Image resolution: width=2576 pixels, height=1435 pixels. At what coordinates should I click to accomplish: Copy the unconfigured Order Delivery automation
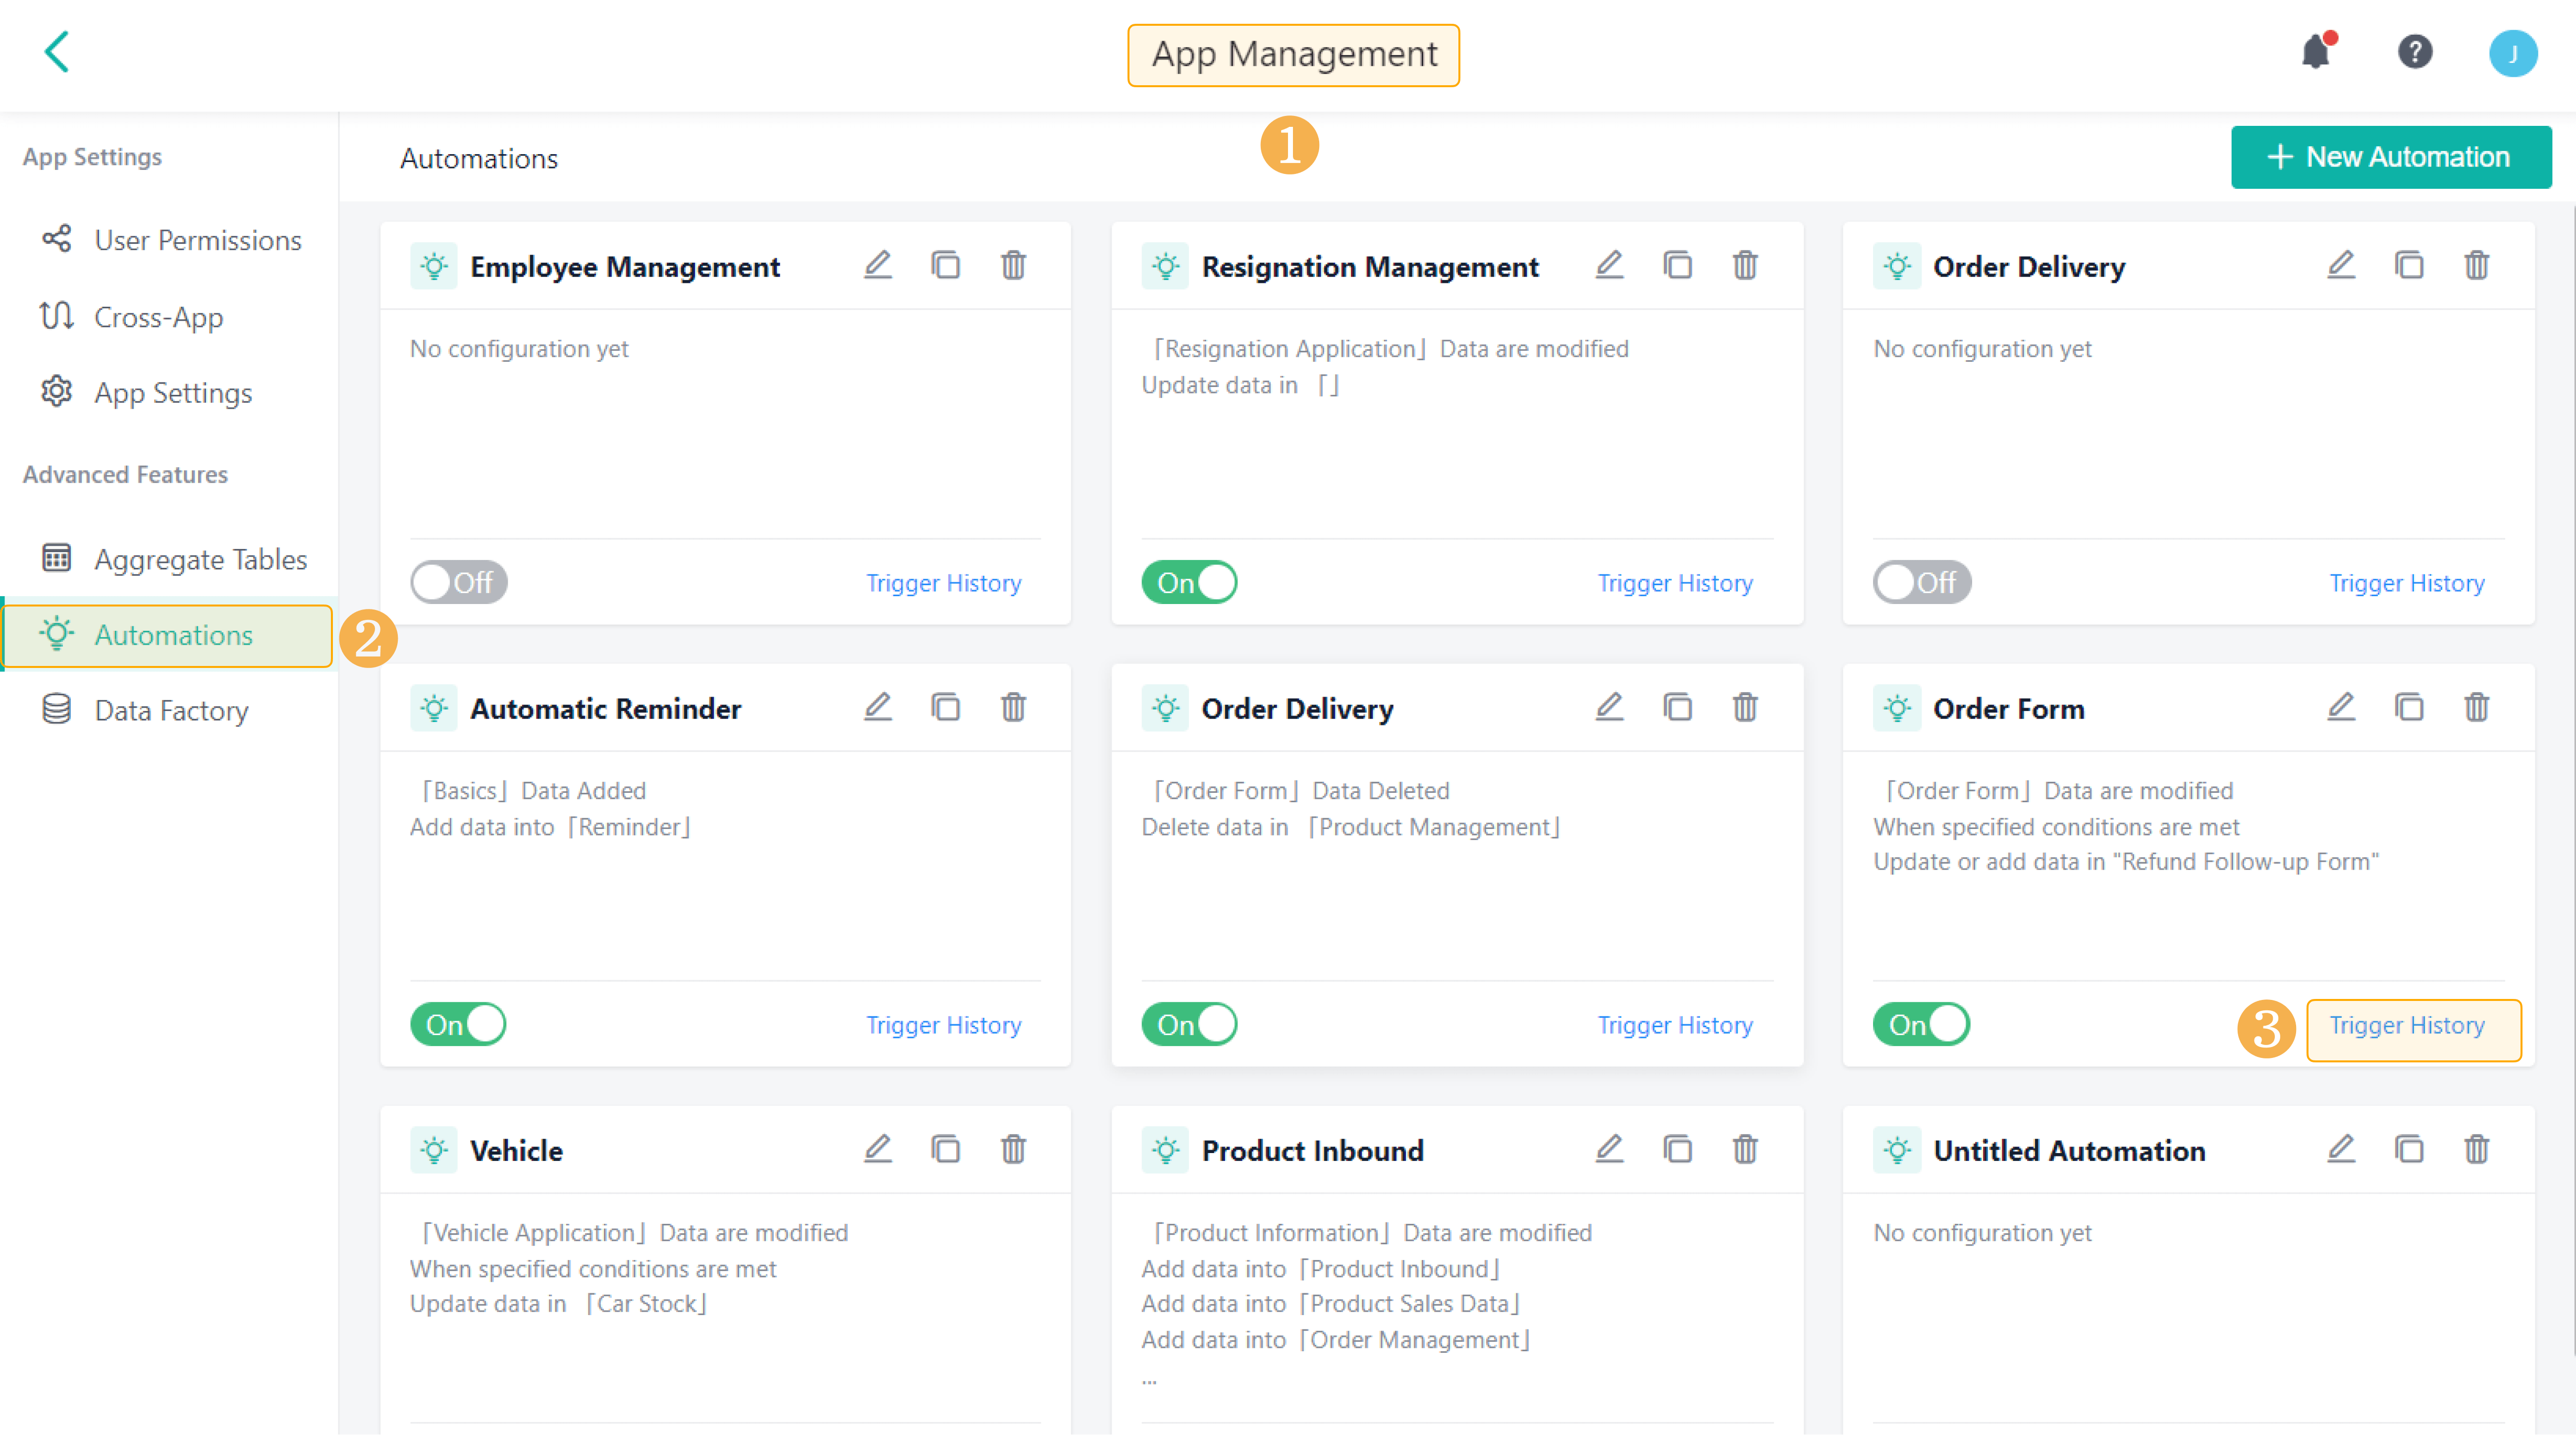(2410, 265)
